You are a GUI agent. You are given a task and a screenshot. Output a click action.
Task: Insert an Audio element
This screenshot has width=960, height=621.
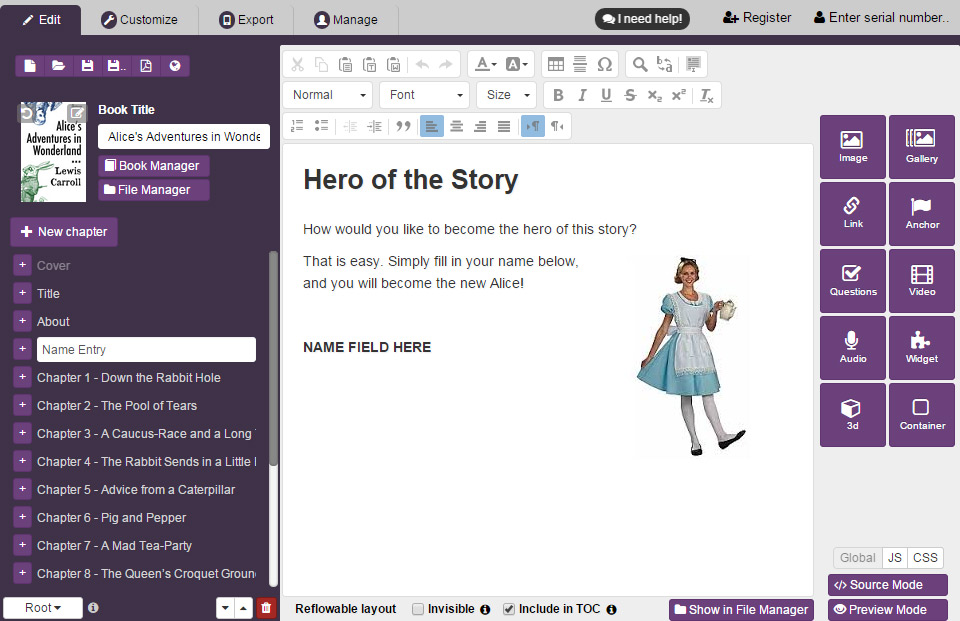[x=852, y=348]
